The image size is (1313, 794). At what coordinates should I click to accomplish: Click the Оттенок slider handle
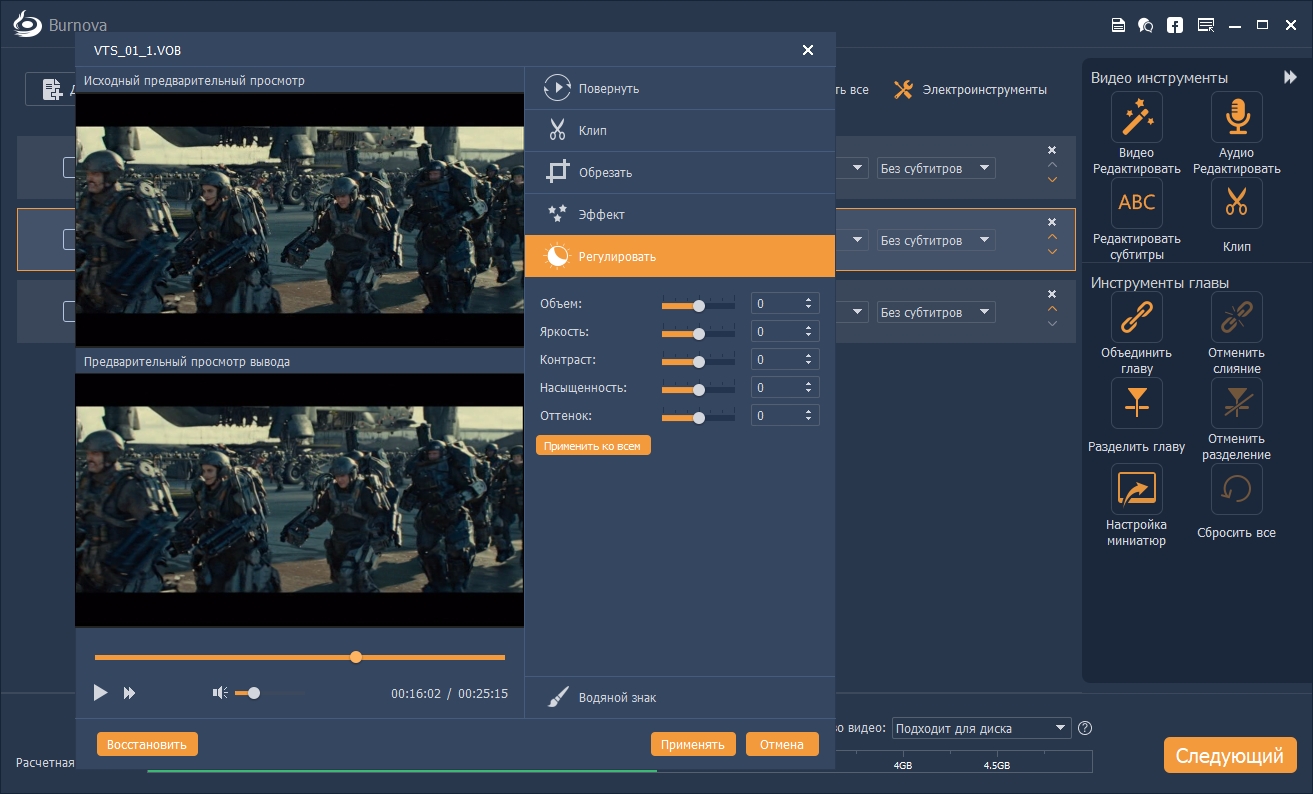tap(699, 418)
